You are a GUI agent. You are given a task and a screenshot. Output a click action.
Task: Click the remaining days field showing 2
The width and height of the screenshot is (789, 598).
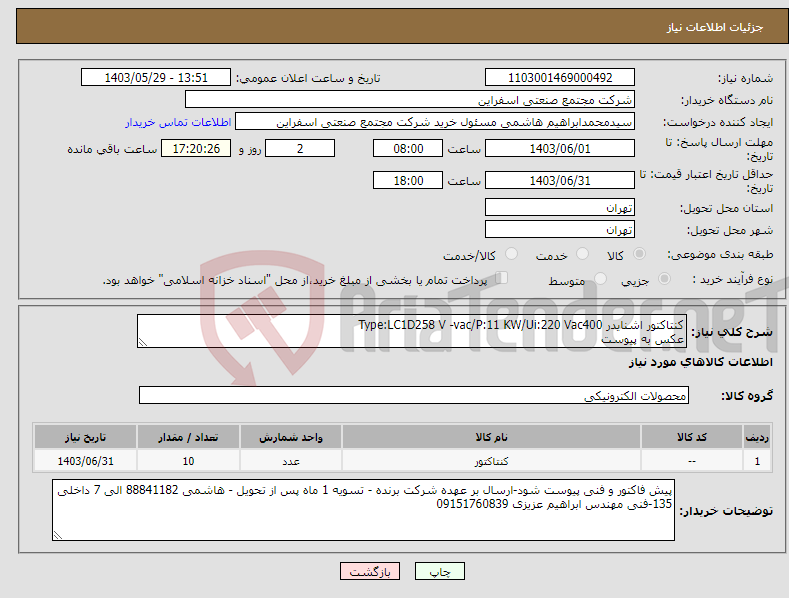(x=300, y=148)
